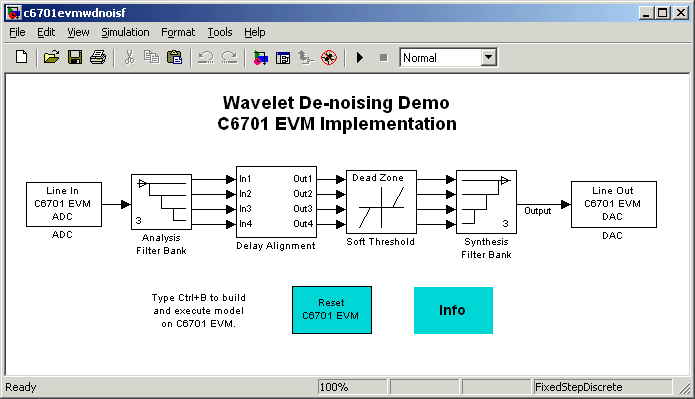
Task: Open the Format menu
Action: point(178,32)
